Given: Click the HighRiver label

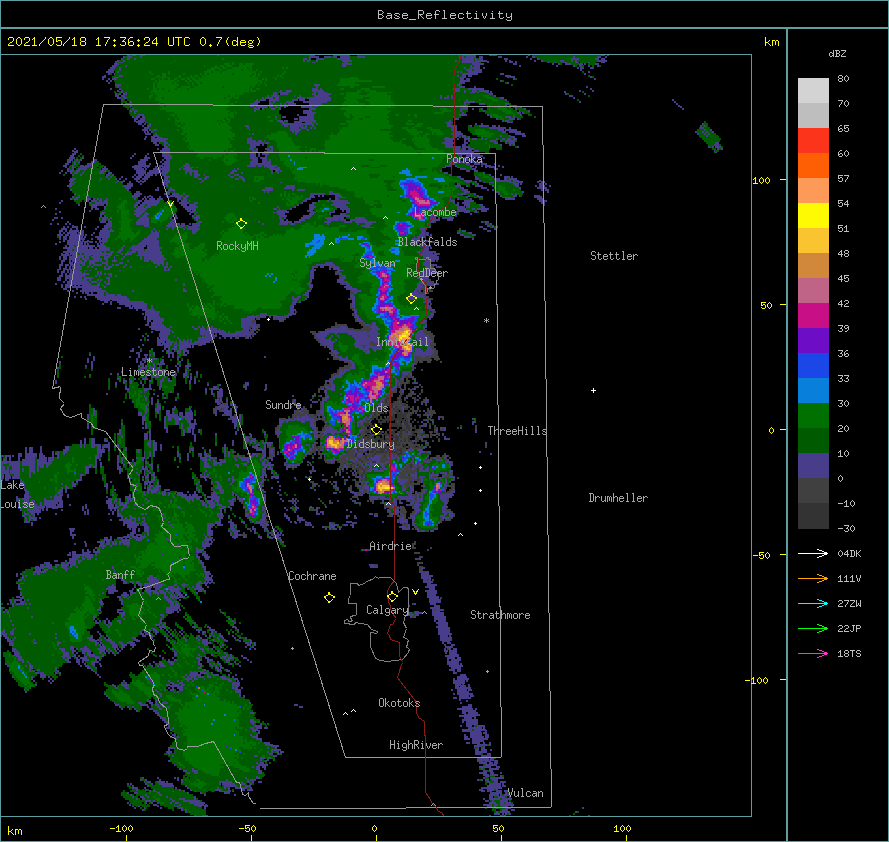Looking at the screenshot, I should tap(416, 745).
